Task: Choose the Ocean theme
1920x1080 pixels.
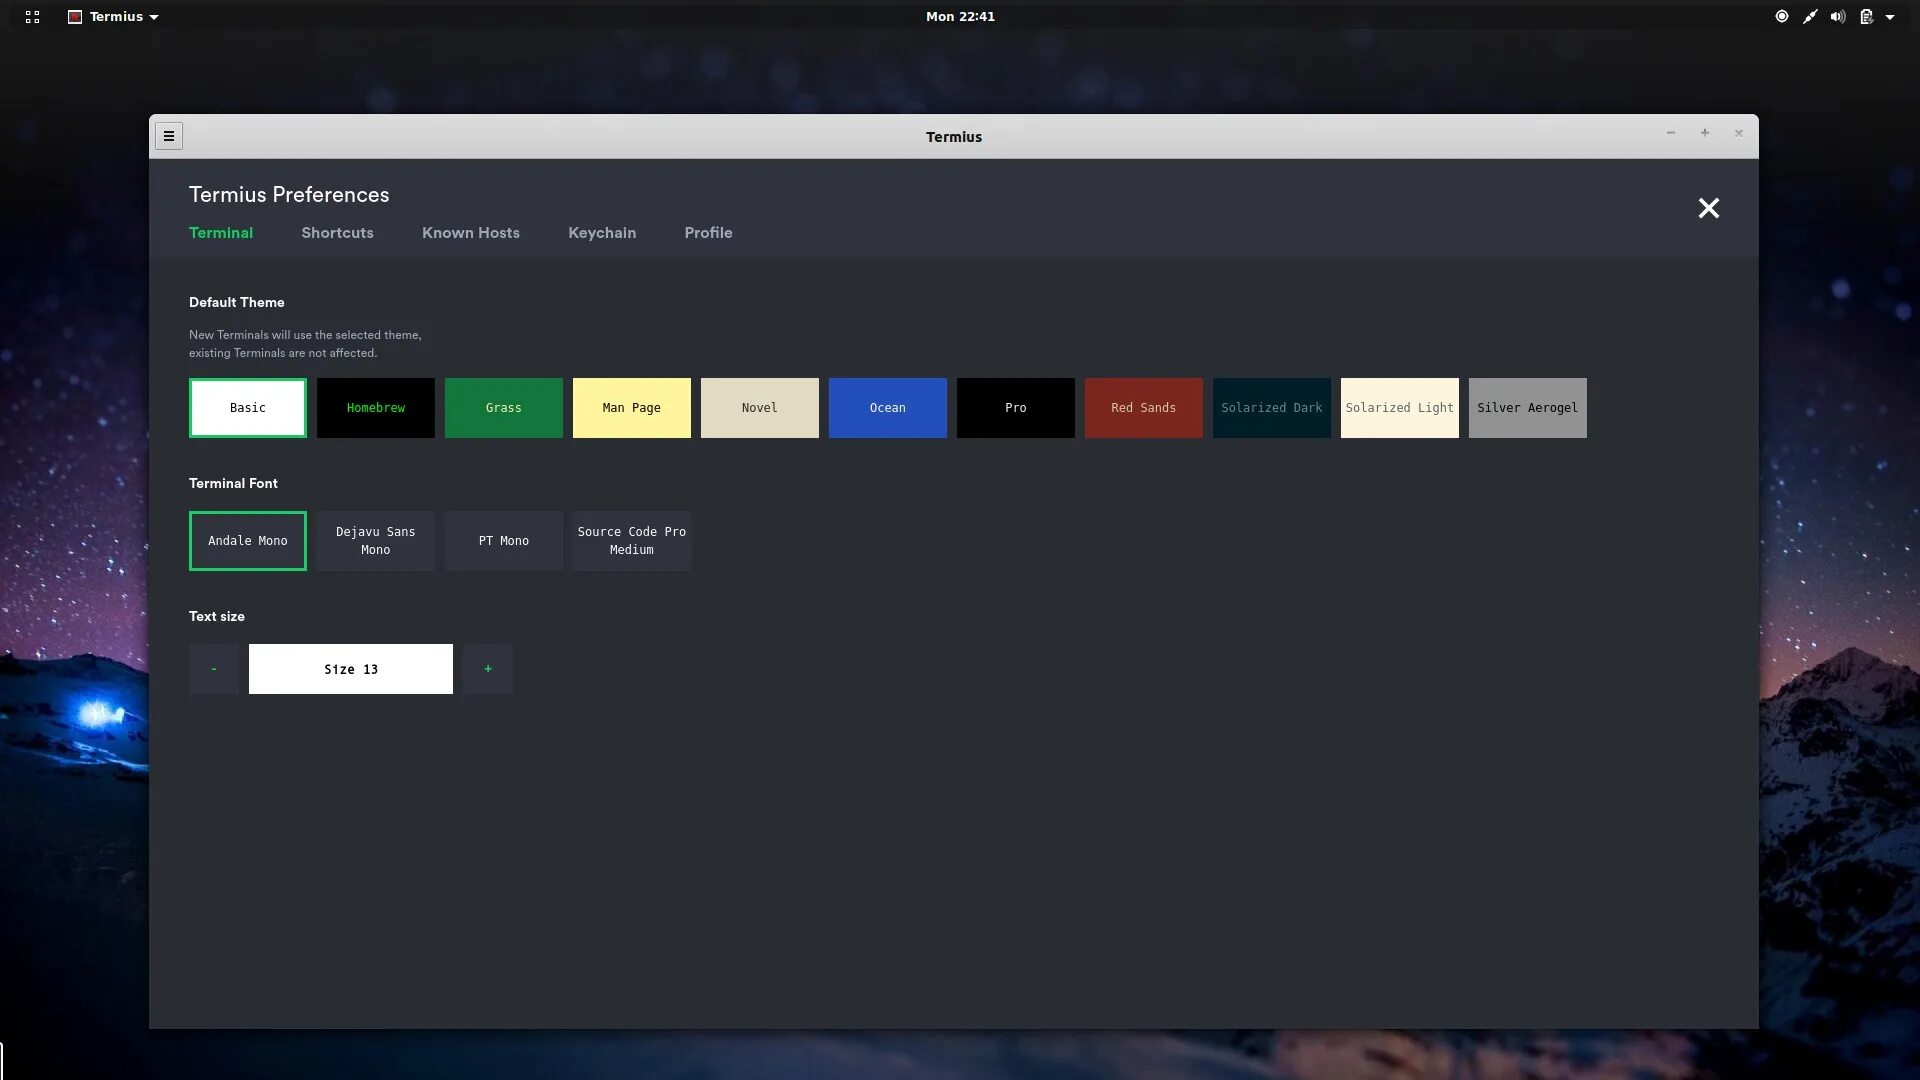Action: coord(888,408)
